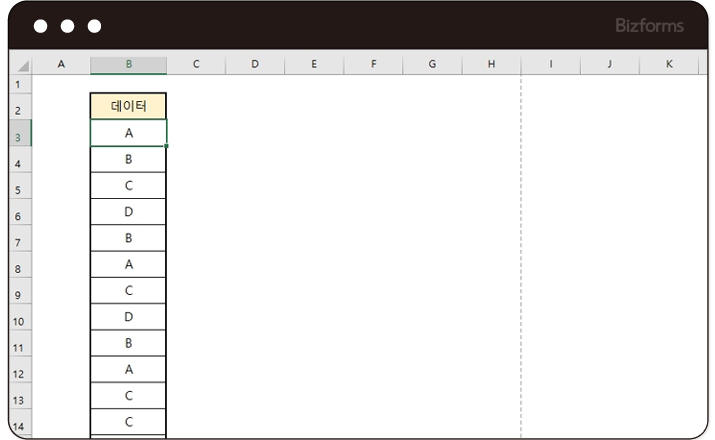Select row 11 header
715x440 pixels.
click(21, 343)
